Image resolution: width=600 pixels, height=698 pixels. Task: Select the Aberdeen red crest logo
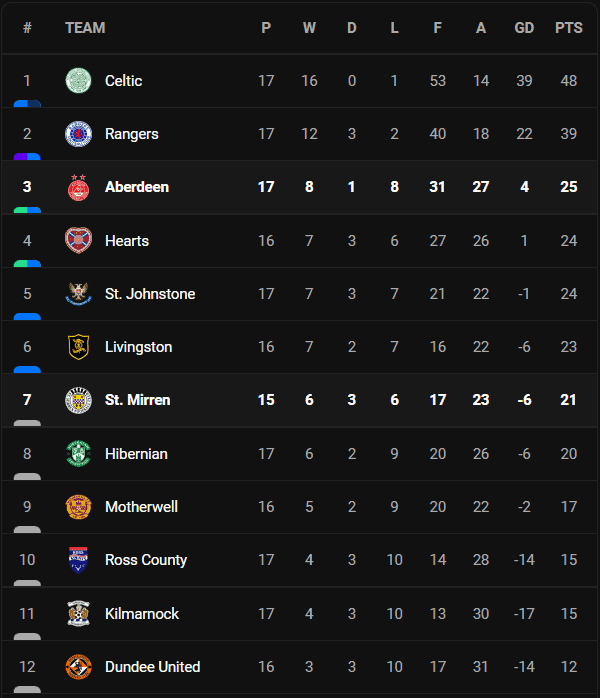click(x=78, y=187)
